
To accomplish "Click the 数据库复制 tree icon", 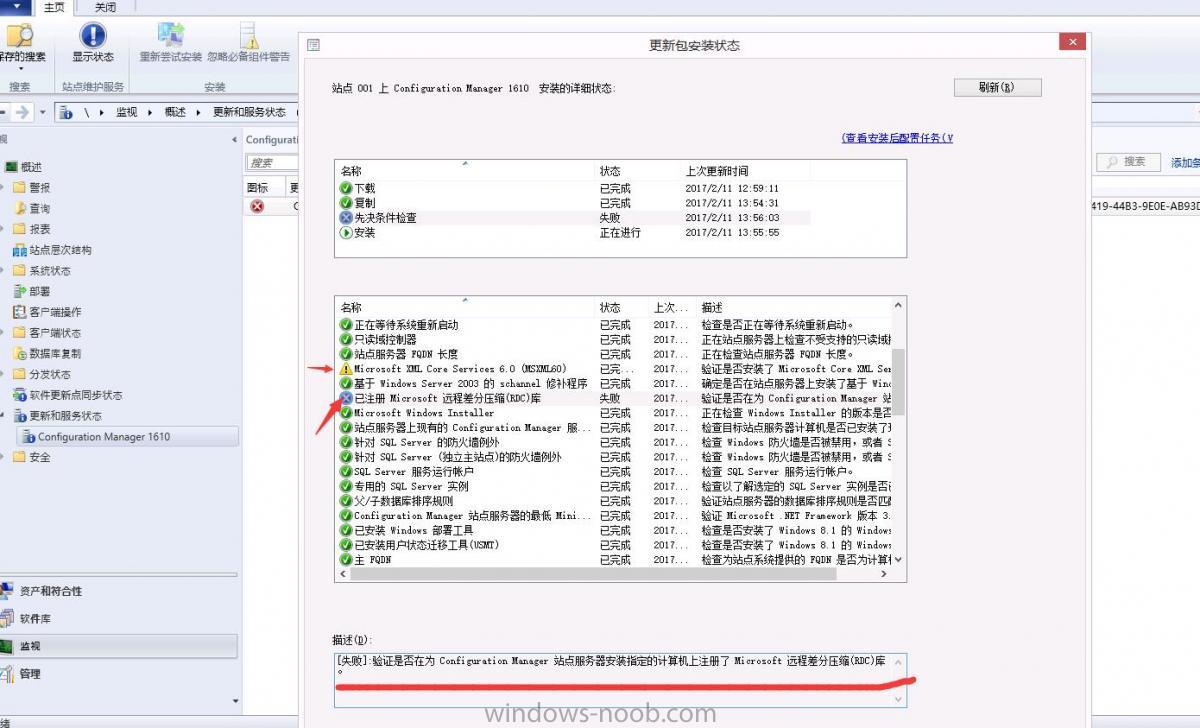I will click(x=20, y=353).
